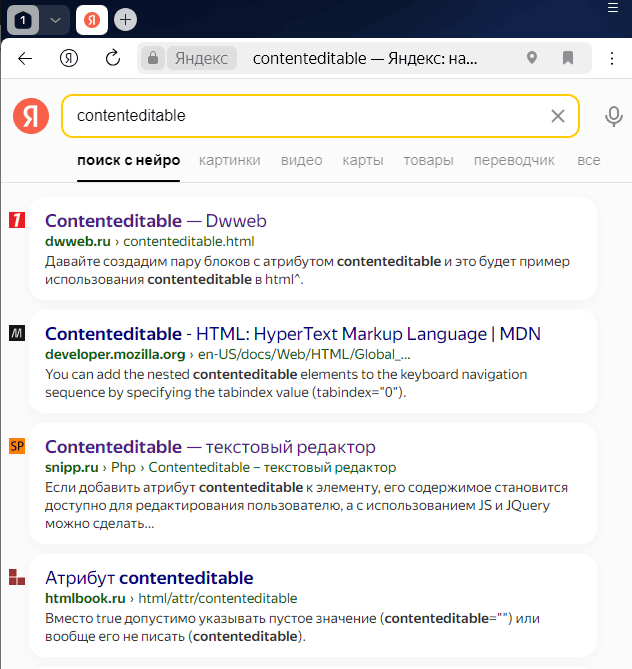Expand the tab groups chevron dropdown

pos(55,20)
